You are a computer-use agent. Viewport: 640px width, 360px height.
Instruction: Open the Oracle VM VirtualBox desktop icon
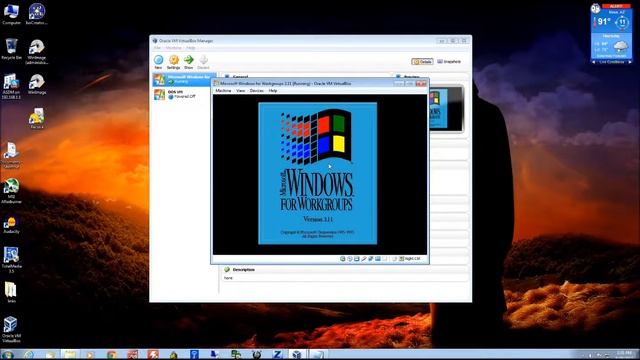click(x=11, y=330)
